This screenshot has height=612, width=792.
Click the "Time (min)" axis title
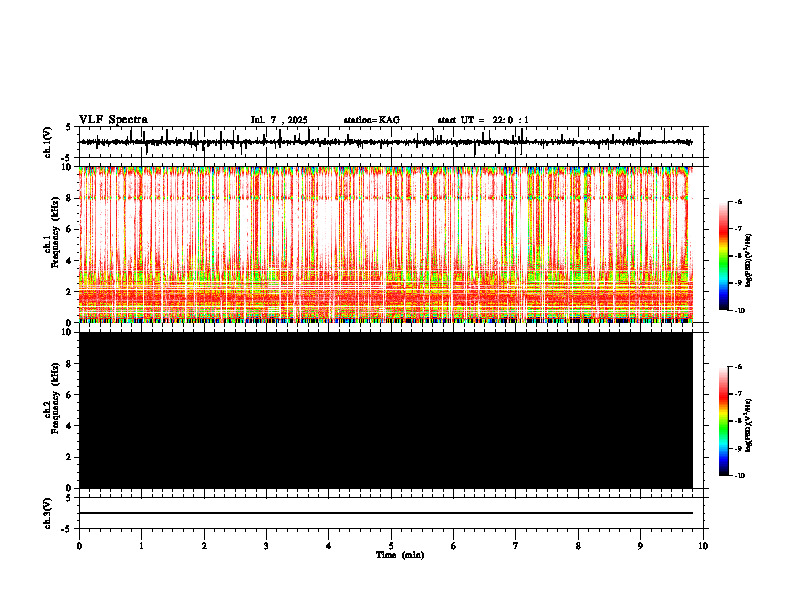[400, 555]
